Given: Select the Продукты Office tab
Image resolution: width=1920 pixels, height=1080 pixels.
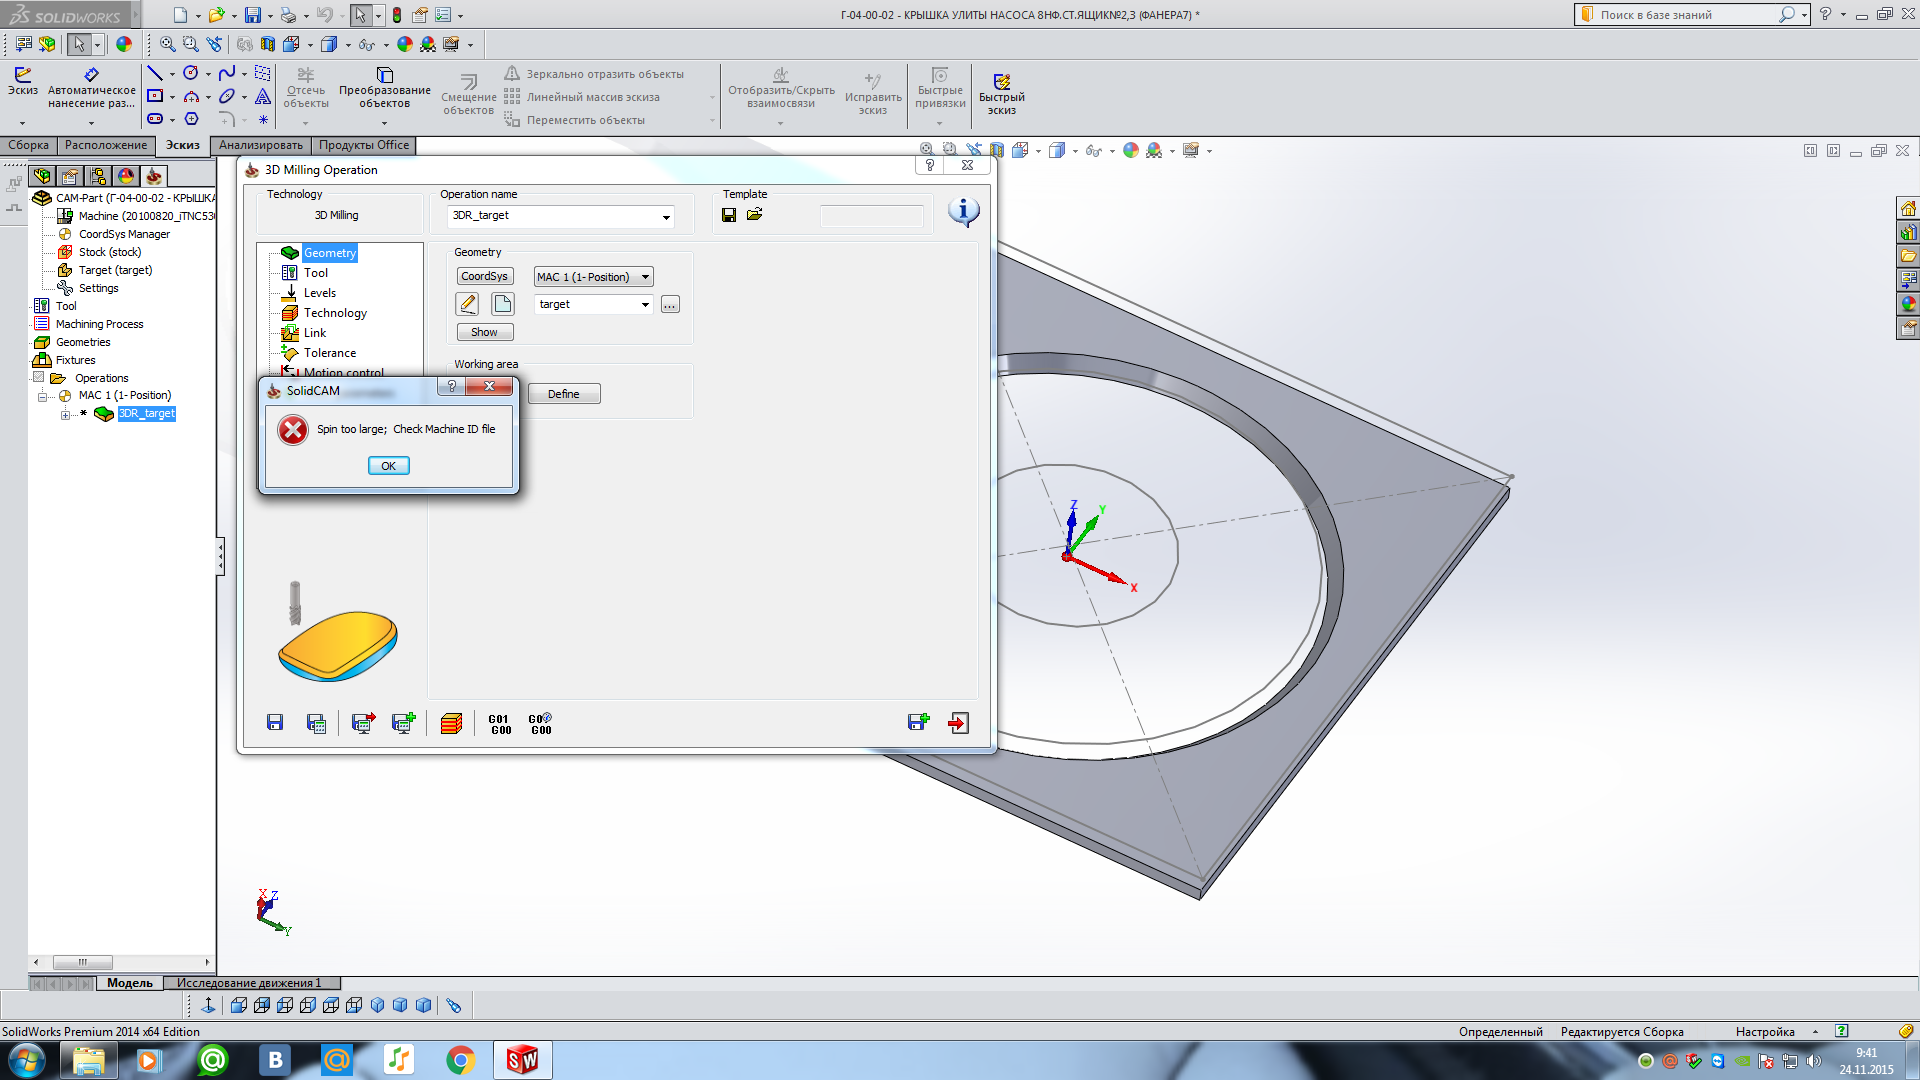Looking at the screenshot, I should (x=364, y=145).
